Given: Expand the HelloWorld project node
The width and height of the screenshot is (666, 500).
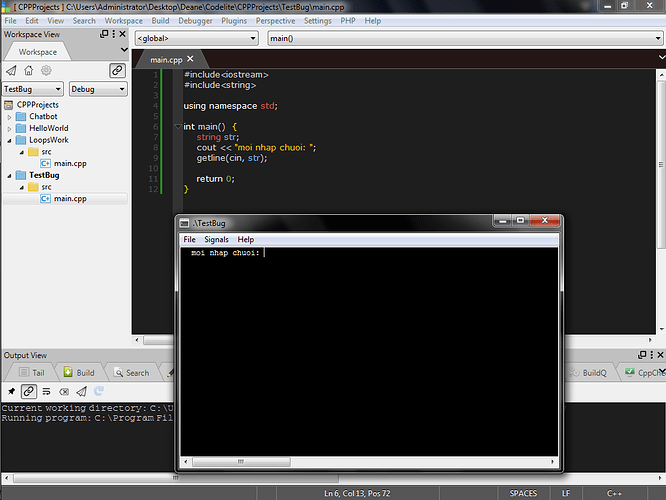Looking at the screenshot, I should coord(9,128).
